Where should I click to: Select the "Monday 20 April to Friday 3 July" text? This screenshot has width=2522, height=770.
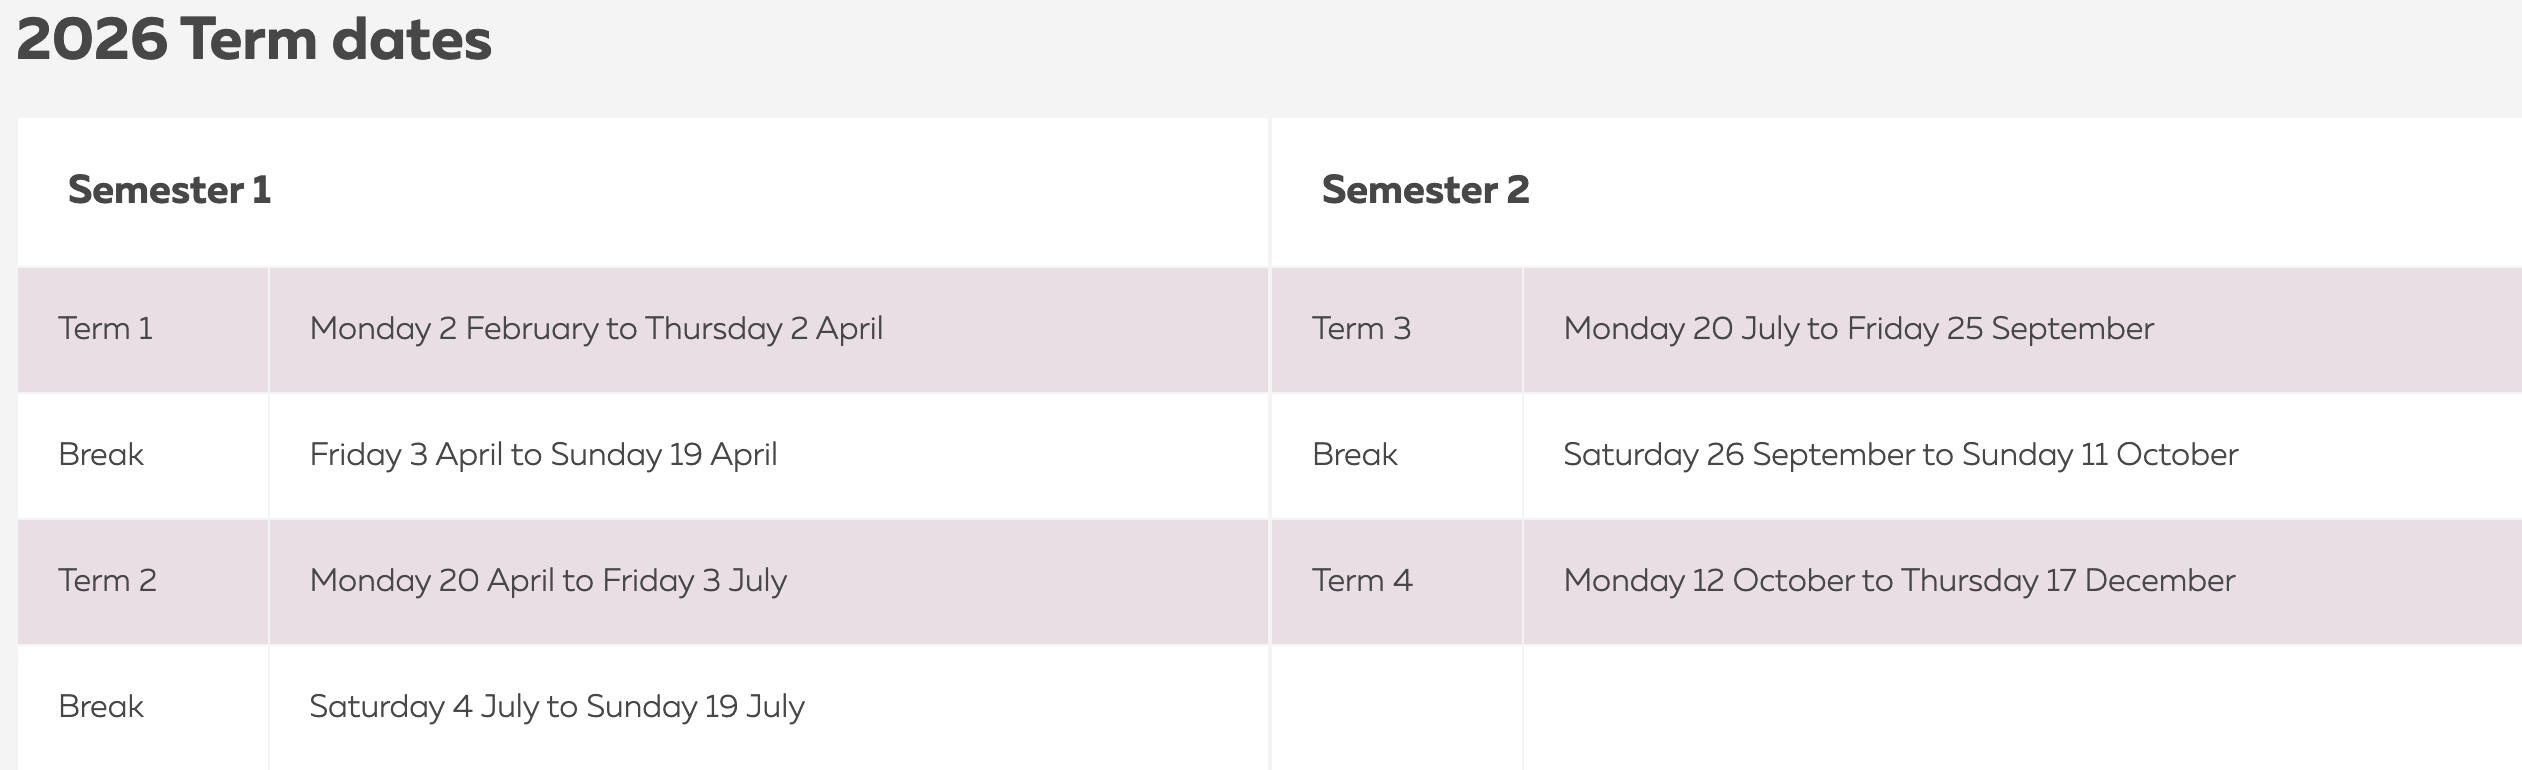click(548, 581)
